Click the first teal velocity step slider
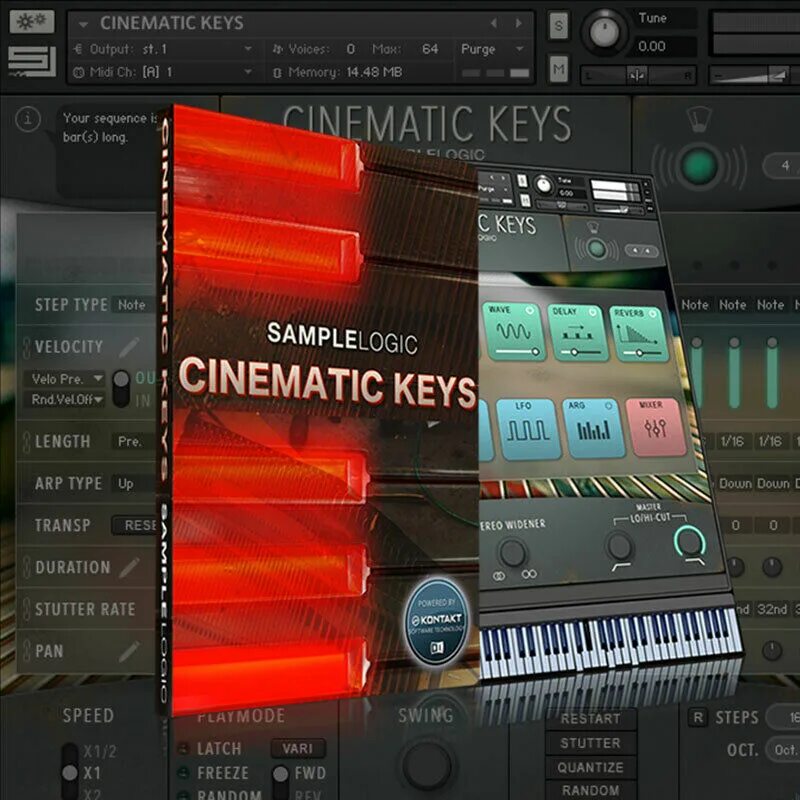 click(696, 372)
